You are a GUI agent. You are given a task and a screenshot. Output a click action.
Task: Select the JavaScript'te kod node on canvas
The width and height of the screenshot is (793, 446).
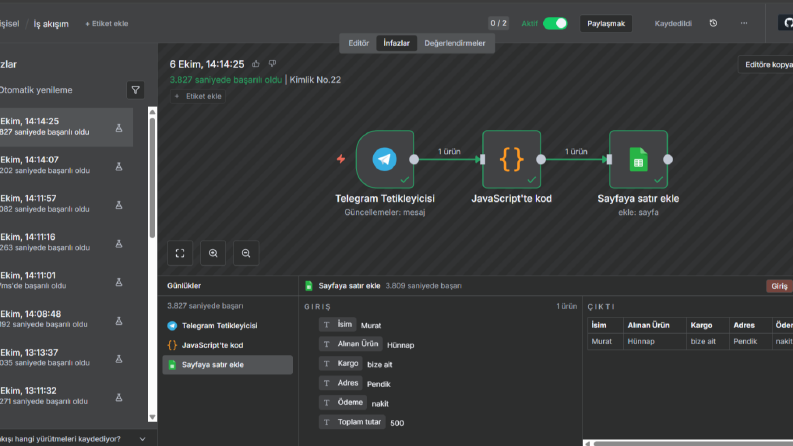coord(512,159)
